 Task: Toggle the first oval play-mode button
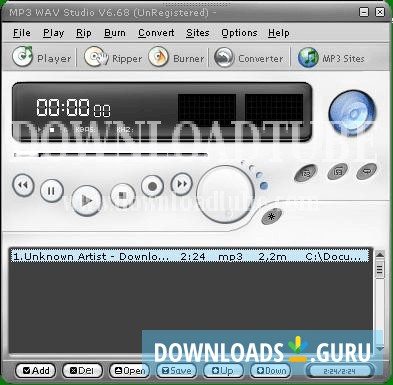point(306,173)
